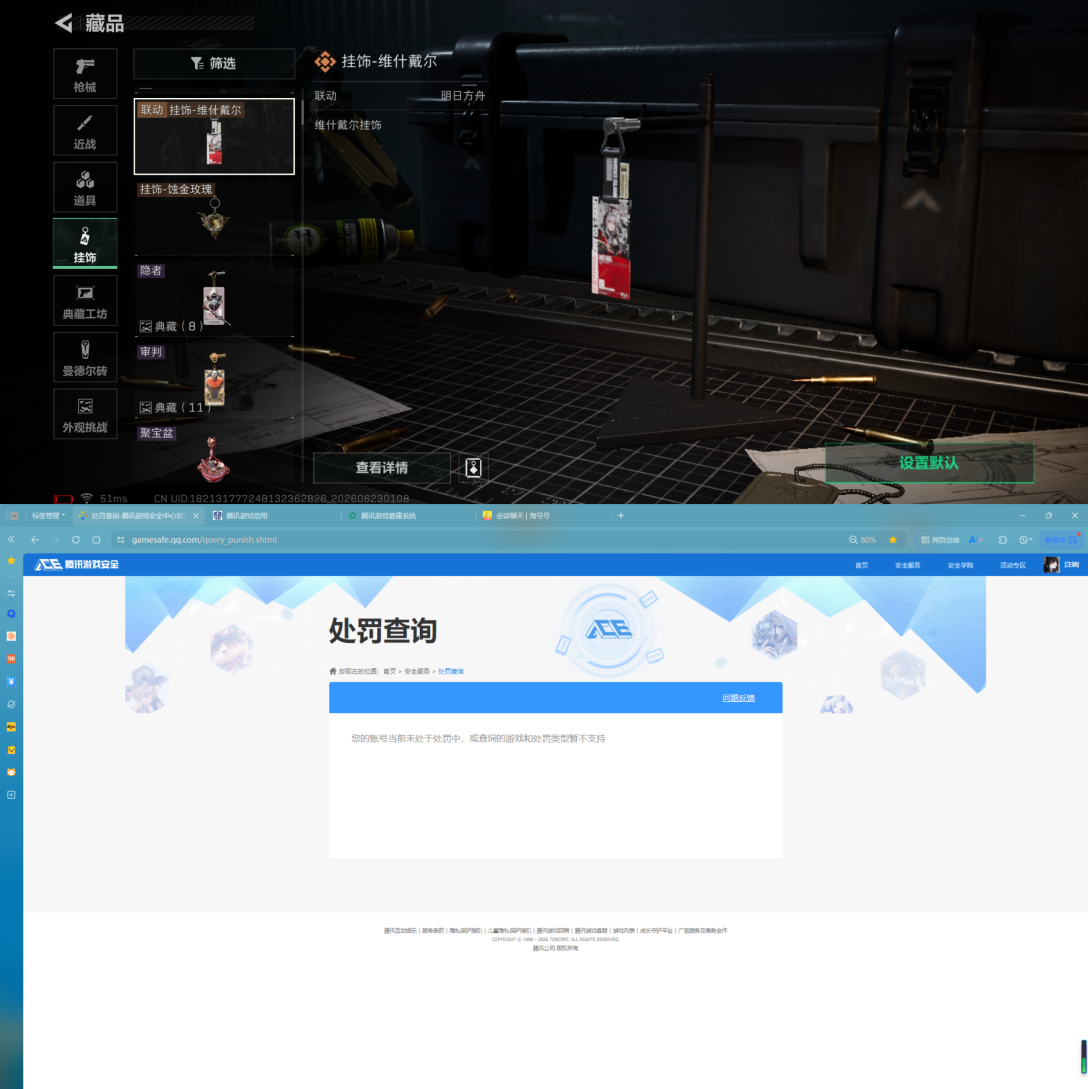Close the 处罚查询 browser tab
The height and width of the screenshot is (1089, 1088).
point(196,516)
